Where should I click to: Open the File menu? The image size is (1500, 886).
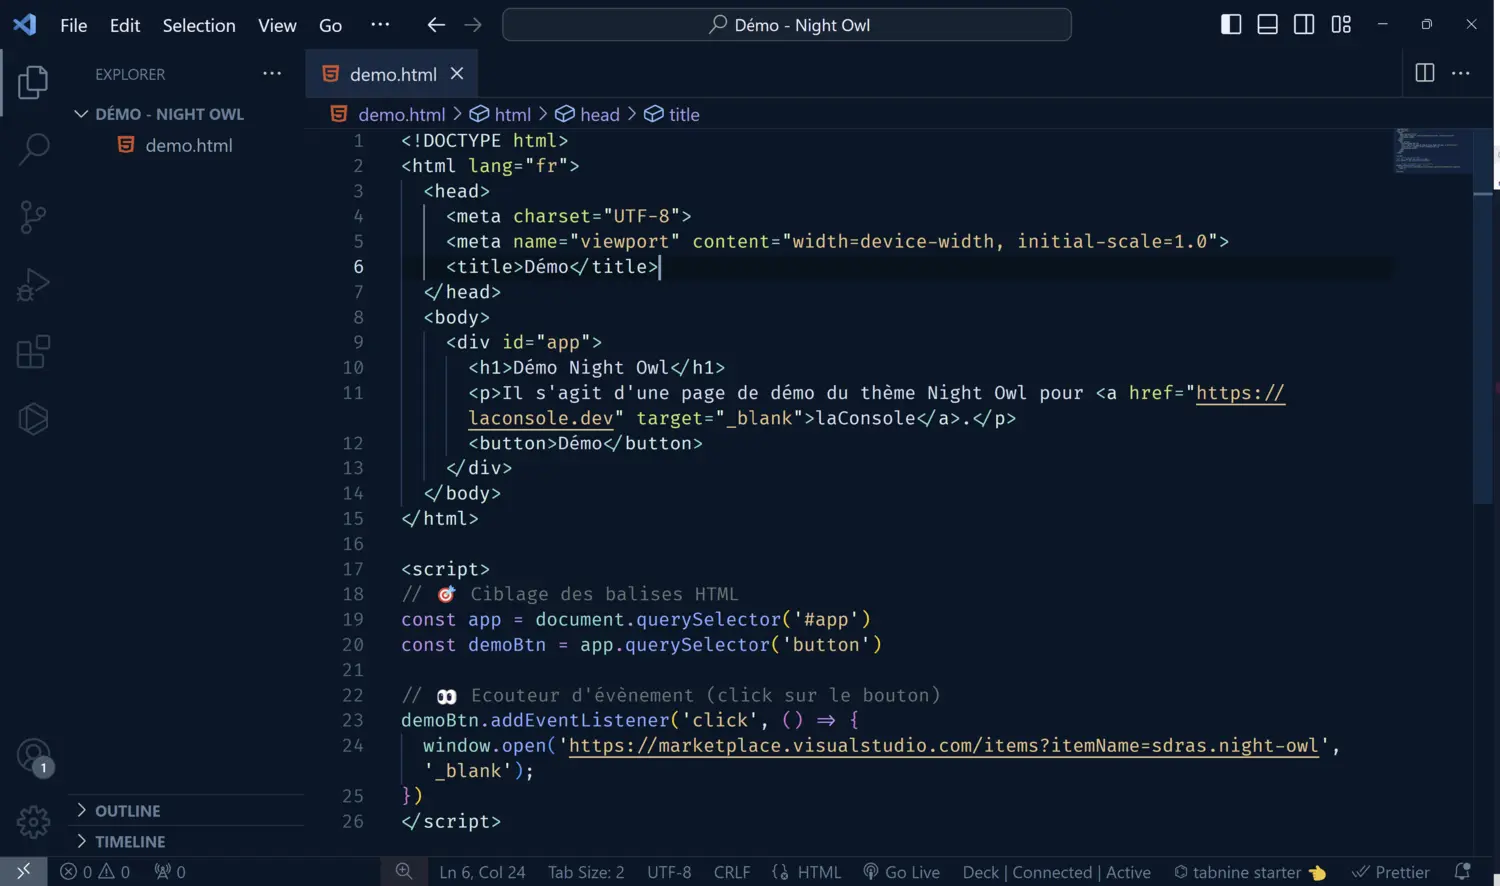[x=73, y=25]
